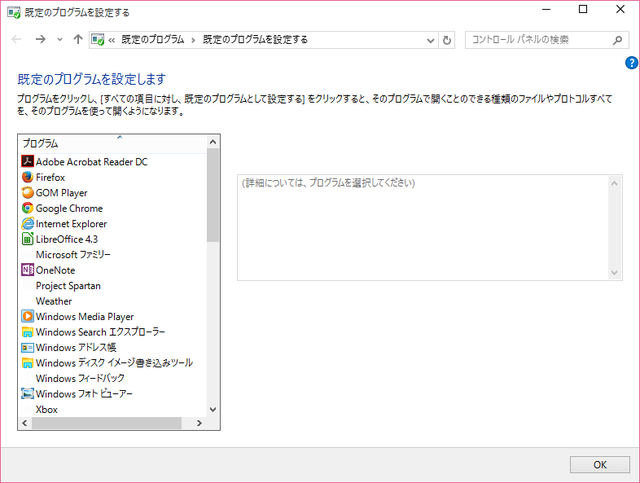Open help with the blue question mark

631,62
